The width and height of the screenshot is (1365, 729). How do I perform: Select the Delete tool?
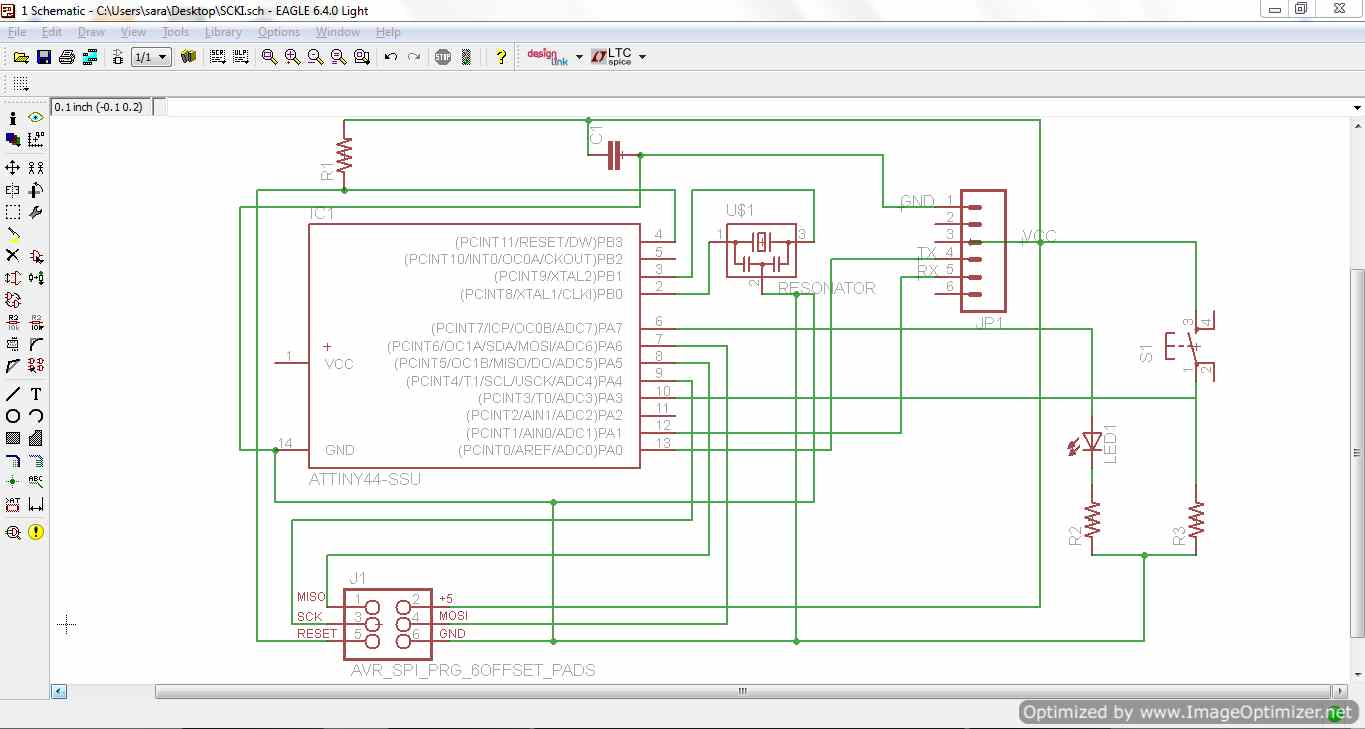(x=13, y=256)
